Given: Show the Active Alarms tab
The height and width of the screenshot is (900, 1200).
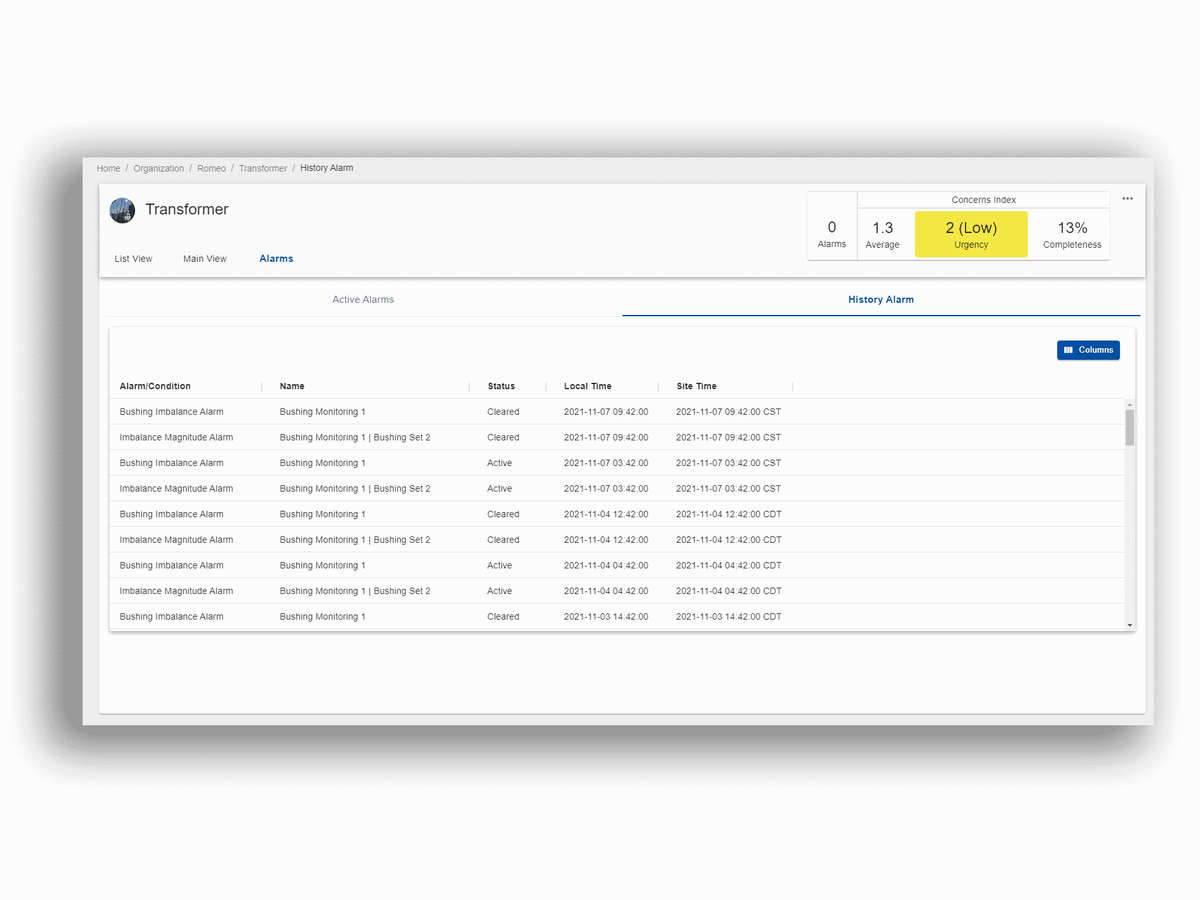Looking at the screenshot, I should pos(363,300).
